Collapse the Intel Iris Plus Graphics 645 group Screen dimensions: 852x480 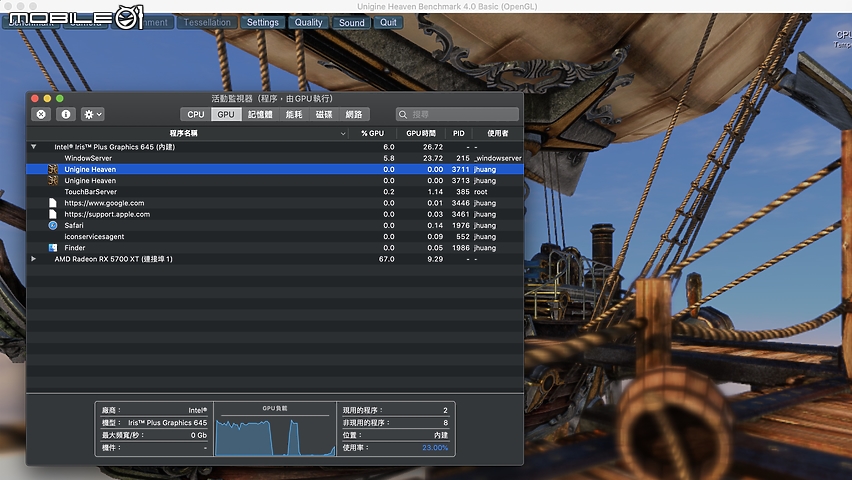point(34,147)
